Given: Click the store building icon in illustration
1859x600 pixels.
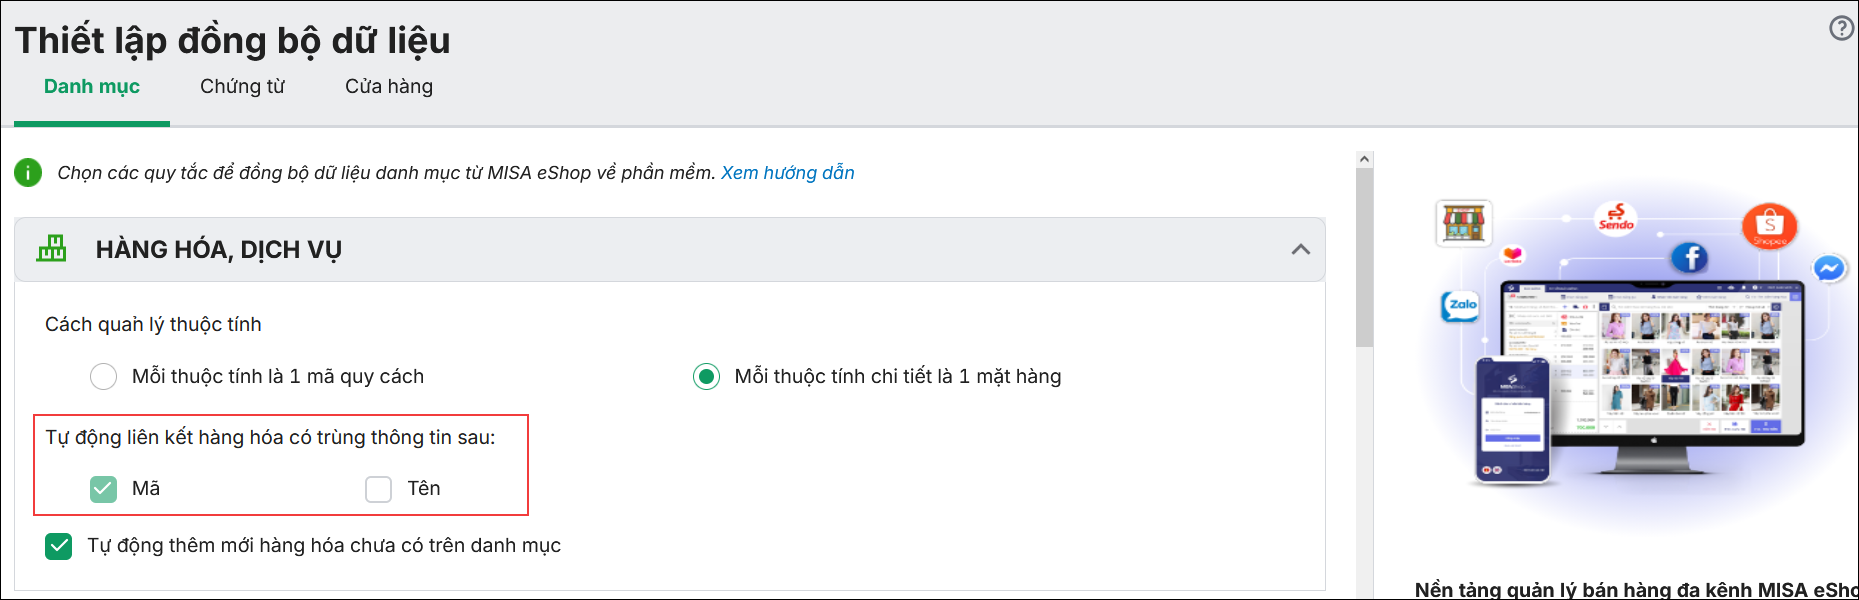Looking at the screenshot, I should (1463, 222).
